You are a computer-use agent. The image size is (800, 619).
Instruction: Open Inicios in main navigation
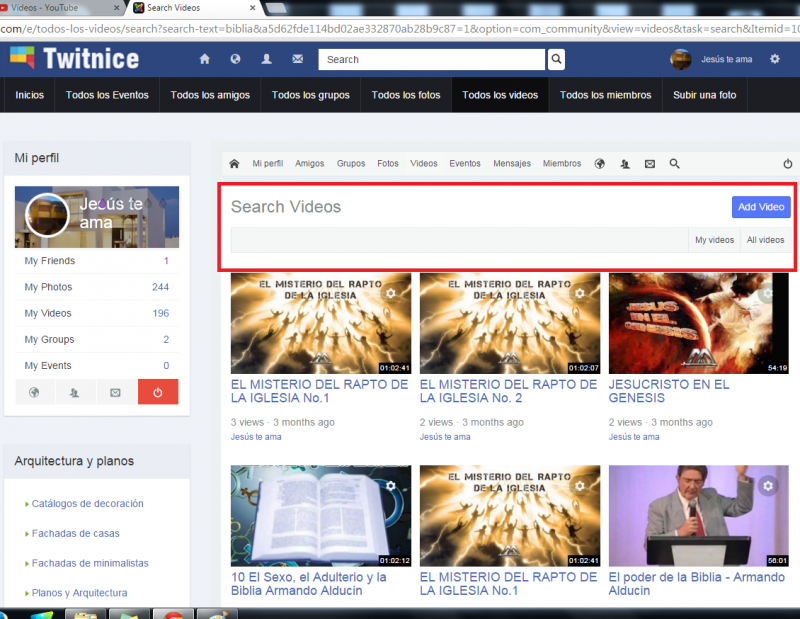30,95
